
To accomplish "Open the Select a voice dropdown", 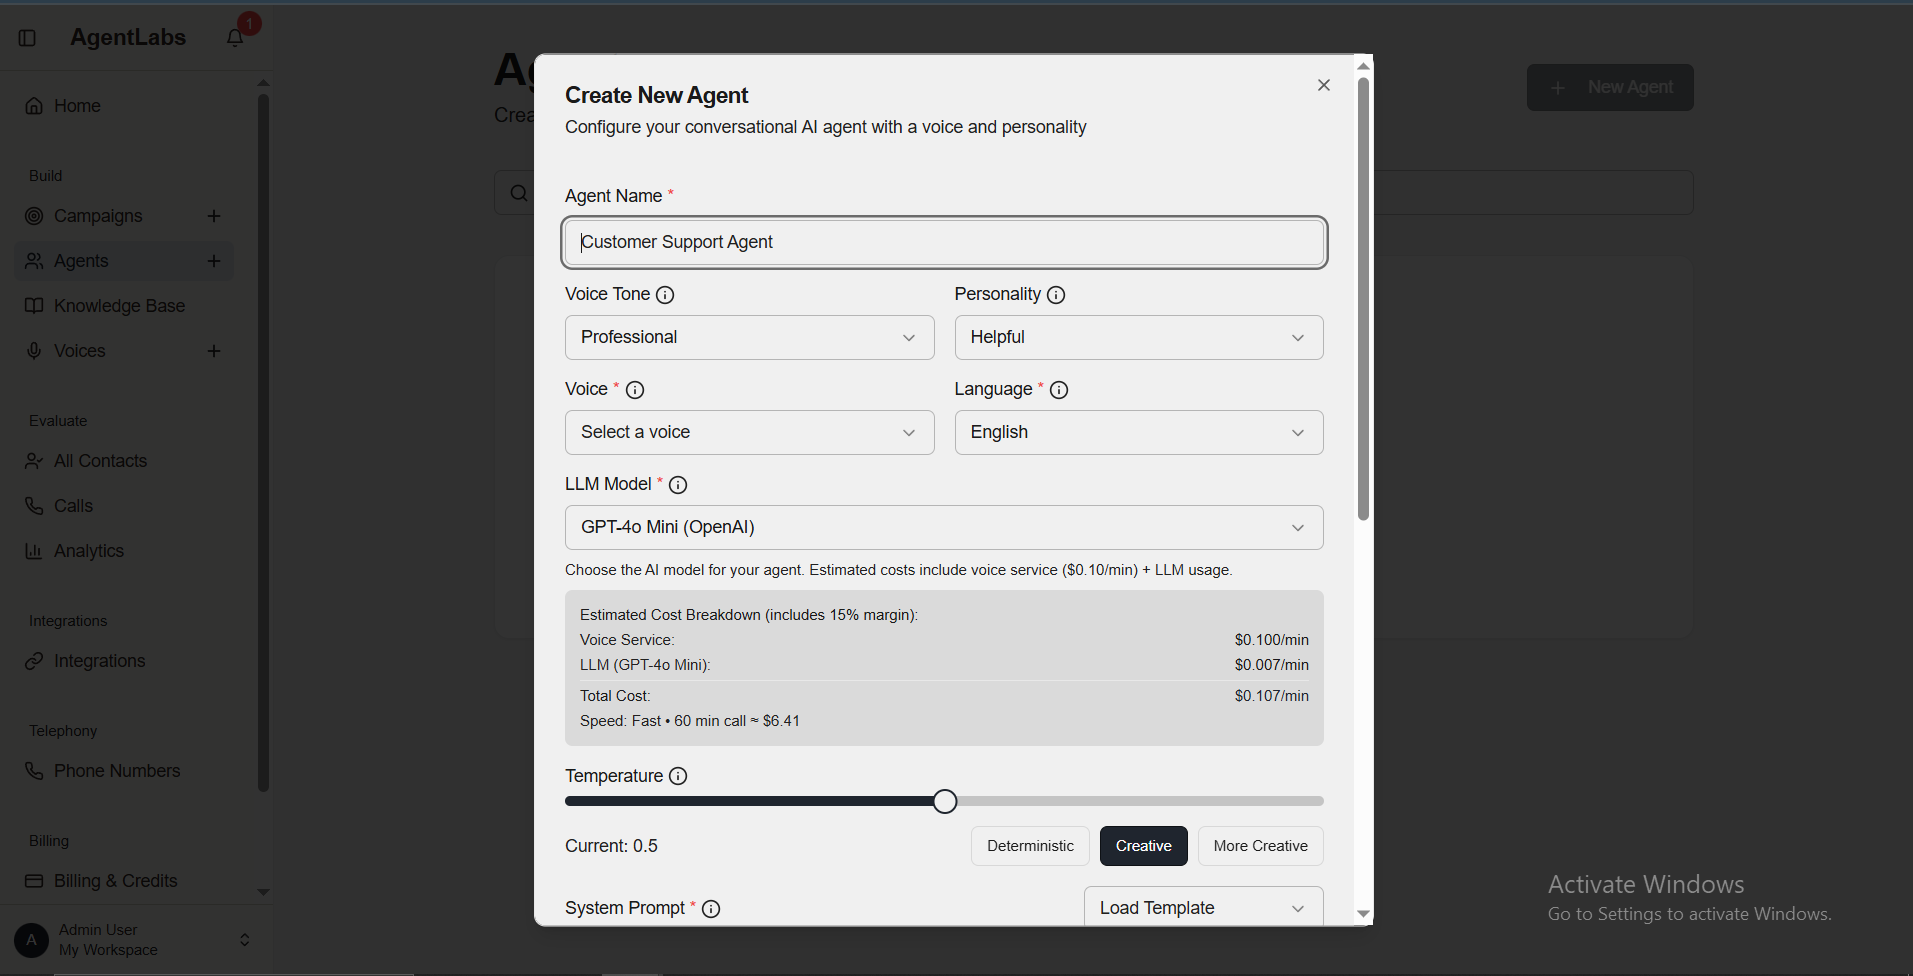I will pos(748,432).
